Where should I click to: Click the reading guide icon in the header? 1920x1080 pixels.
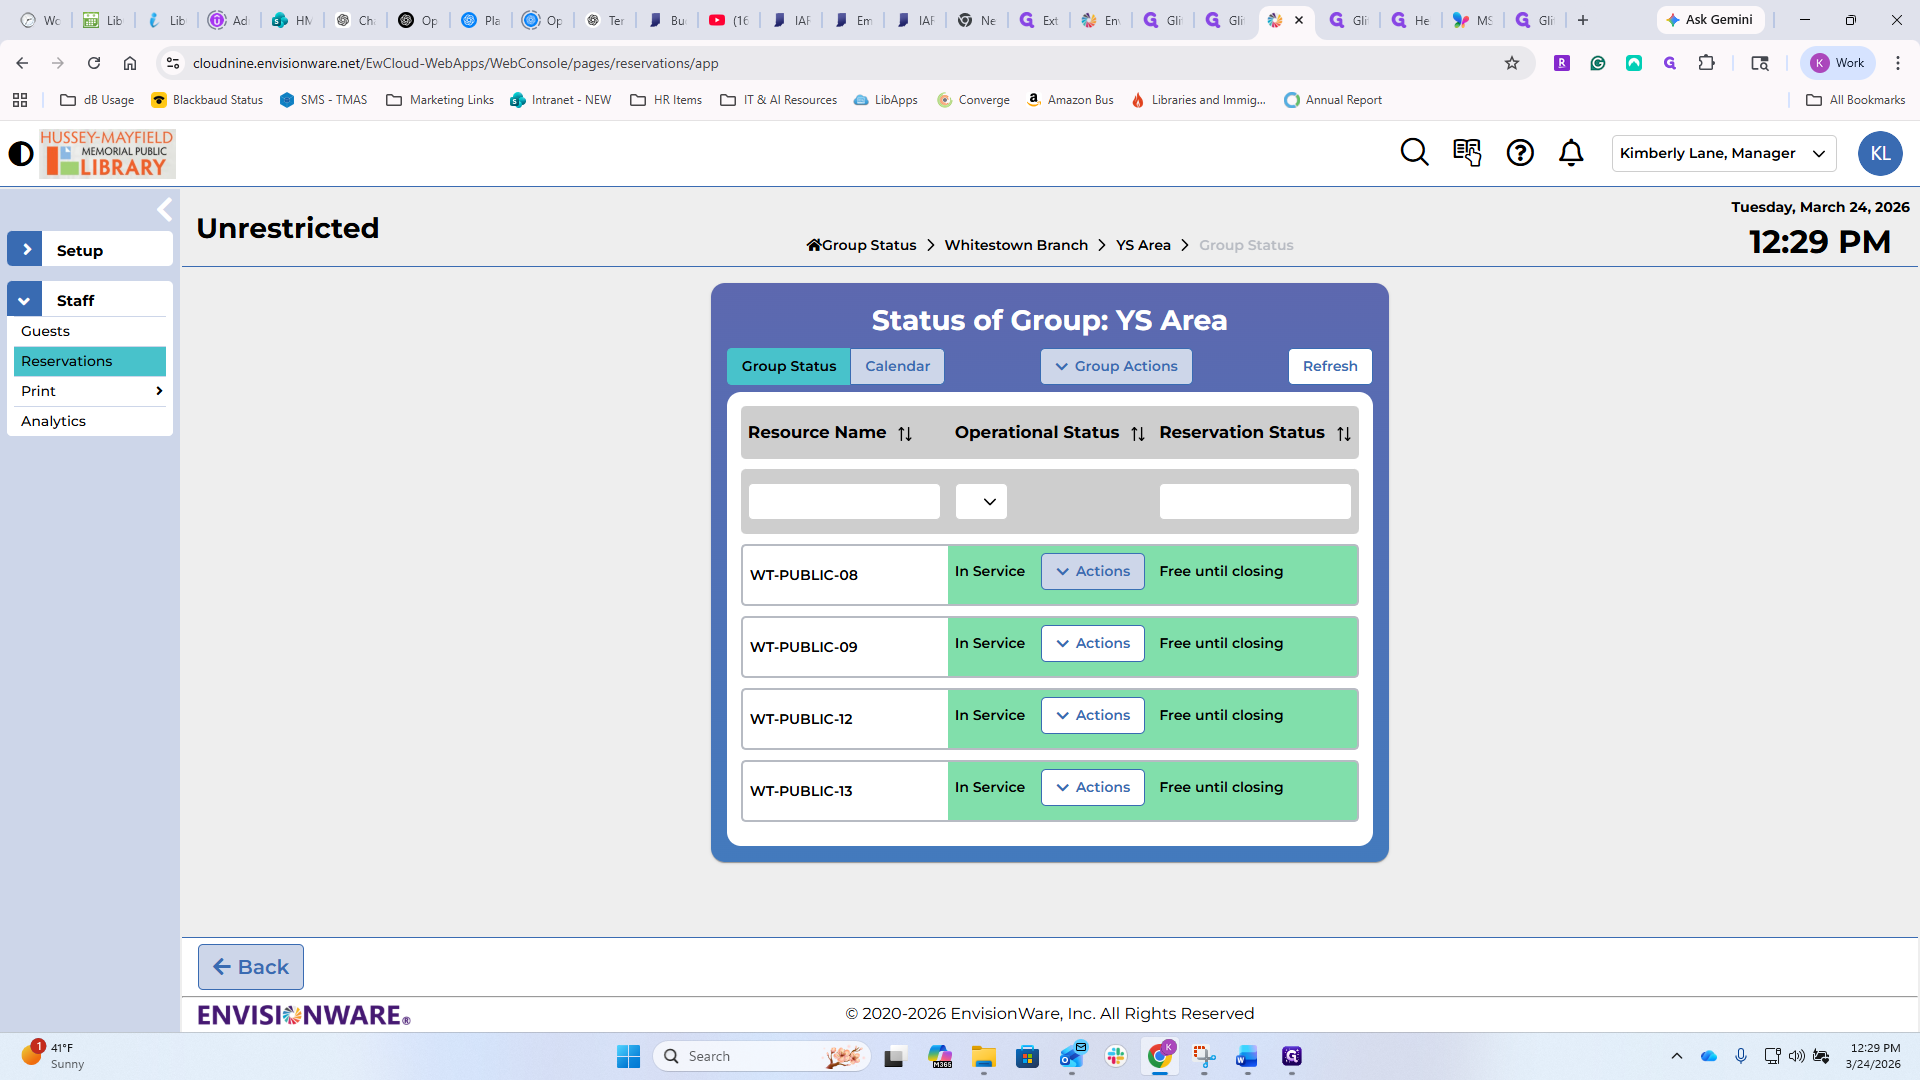[x=1467, y=153]
